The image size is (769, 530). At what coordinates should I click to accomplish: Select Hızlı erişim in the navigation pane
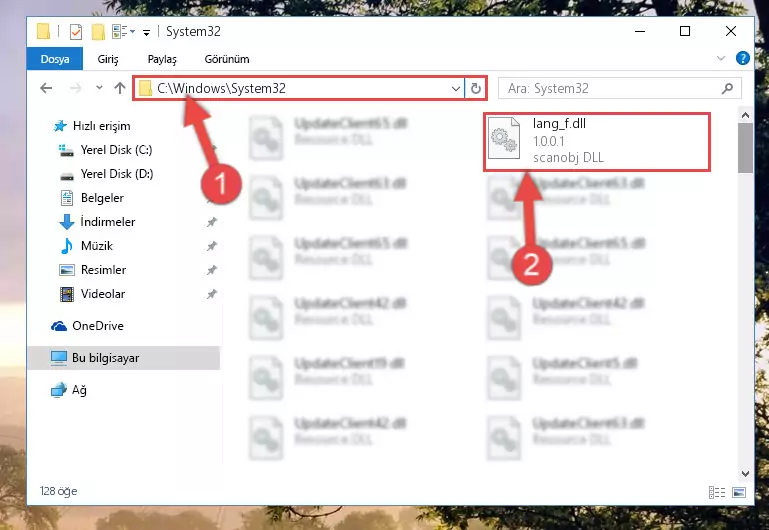point(102,126)
